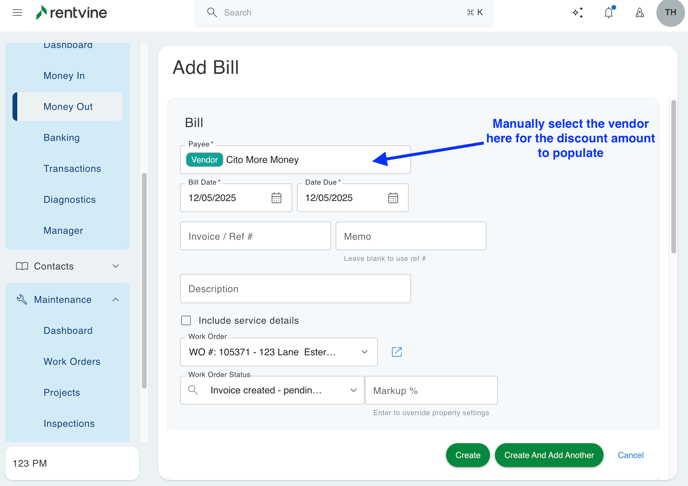Open the Date Due calendar picker
Image resolution: width=688 pixels, height=486 pixels.
(x=393, y=198)
